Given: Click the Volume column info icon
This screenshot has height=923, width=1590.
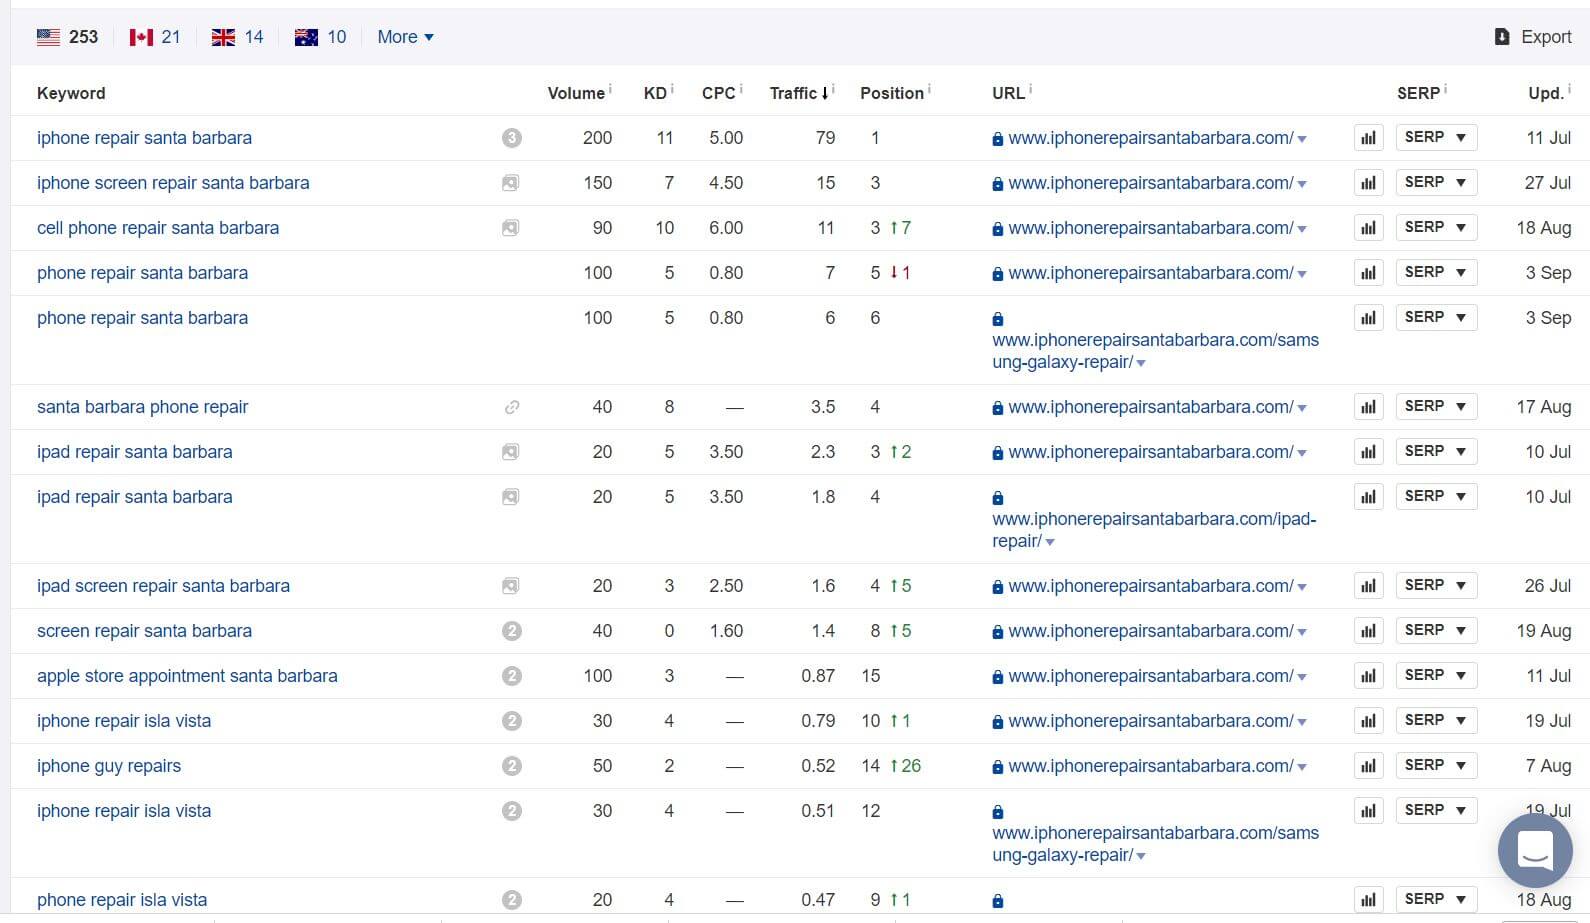Looking at the screenshot, I should click(610, 89).
